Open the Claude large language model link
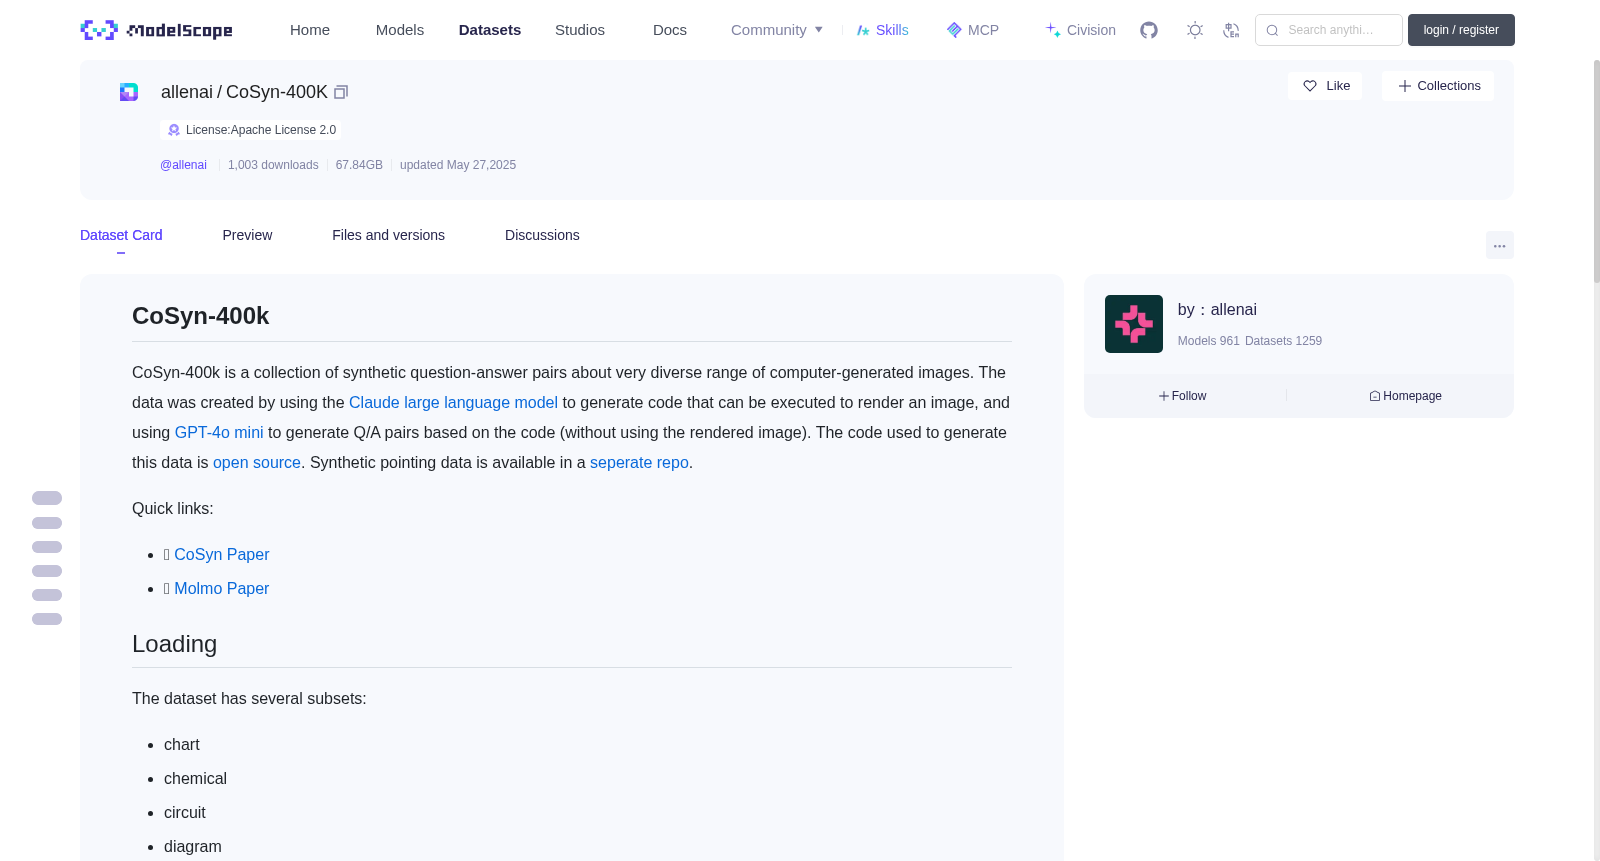Viewport: 1600px width, 861px height. [x=453, y=402]
